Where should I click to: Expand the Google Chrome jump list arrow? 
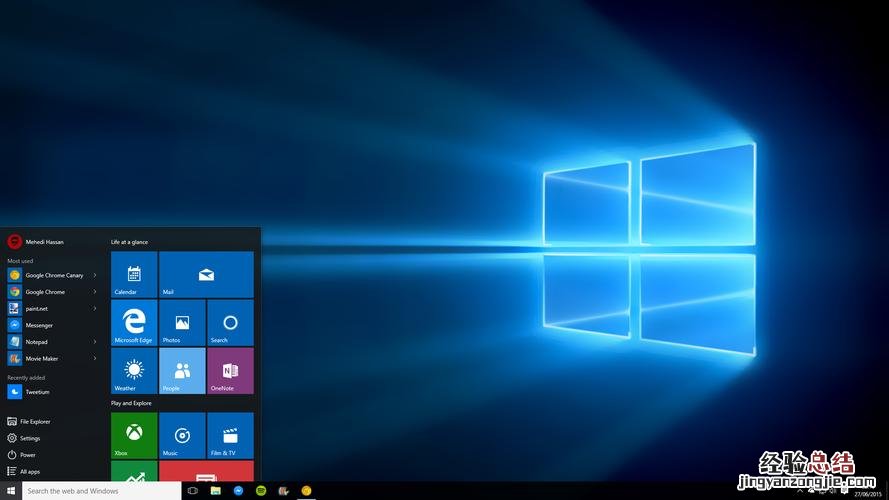[95, 292]
